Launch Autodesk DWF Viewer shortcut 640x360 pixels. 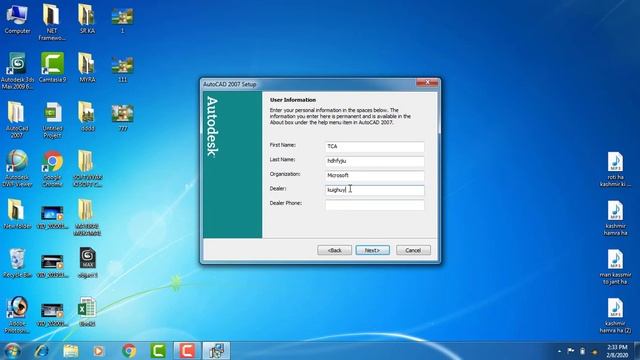(x=17, y=168)
